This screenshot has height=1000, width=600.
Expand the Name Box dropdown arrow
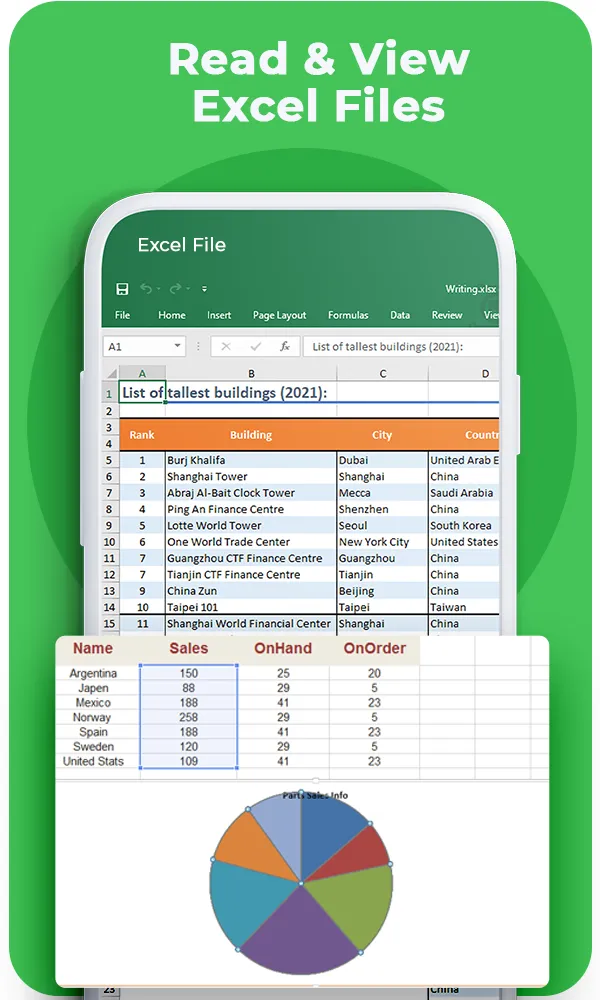coord(177,346)
